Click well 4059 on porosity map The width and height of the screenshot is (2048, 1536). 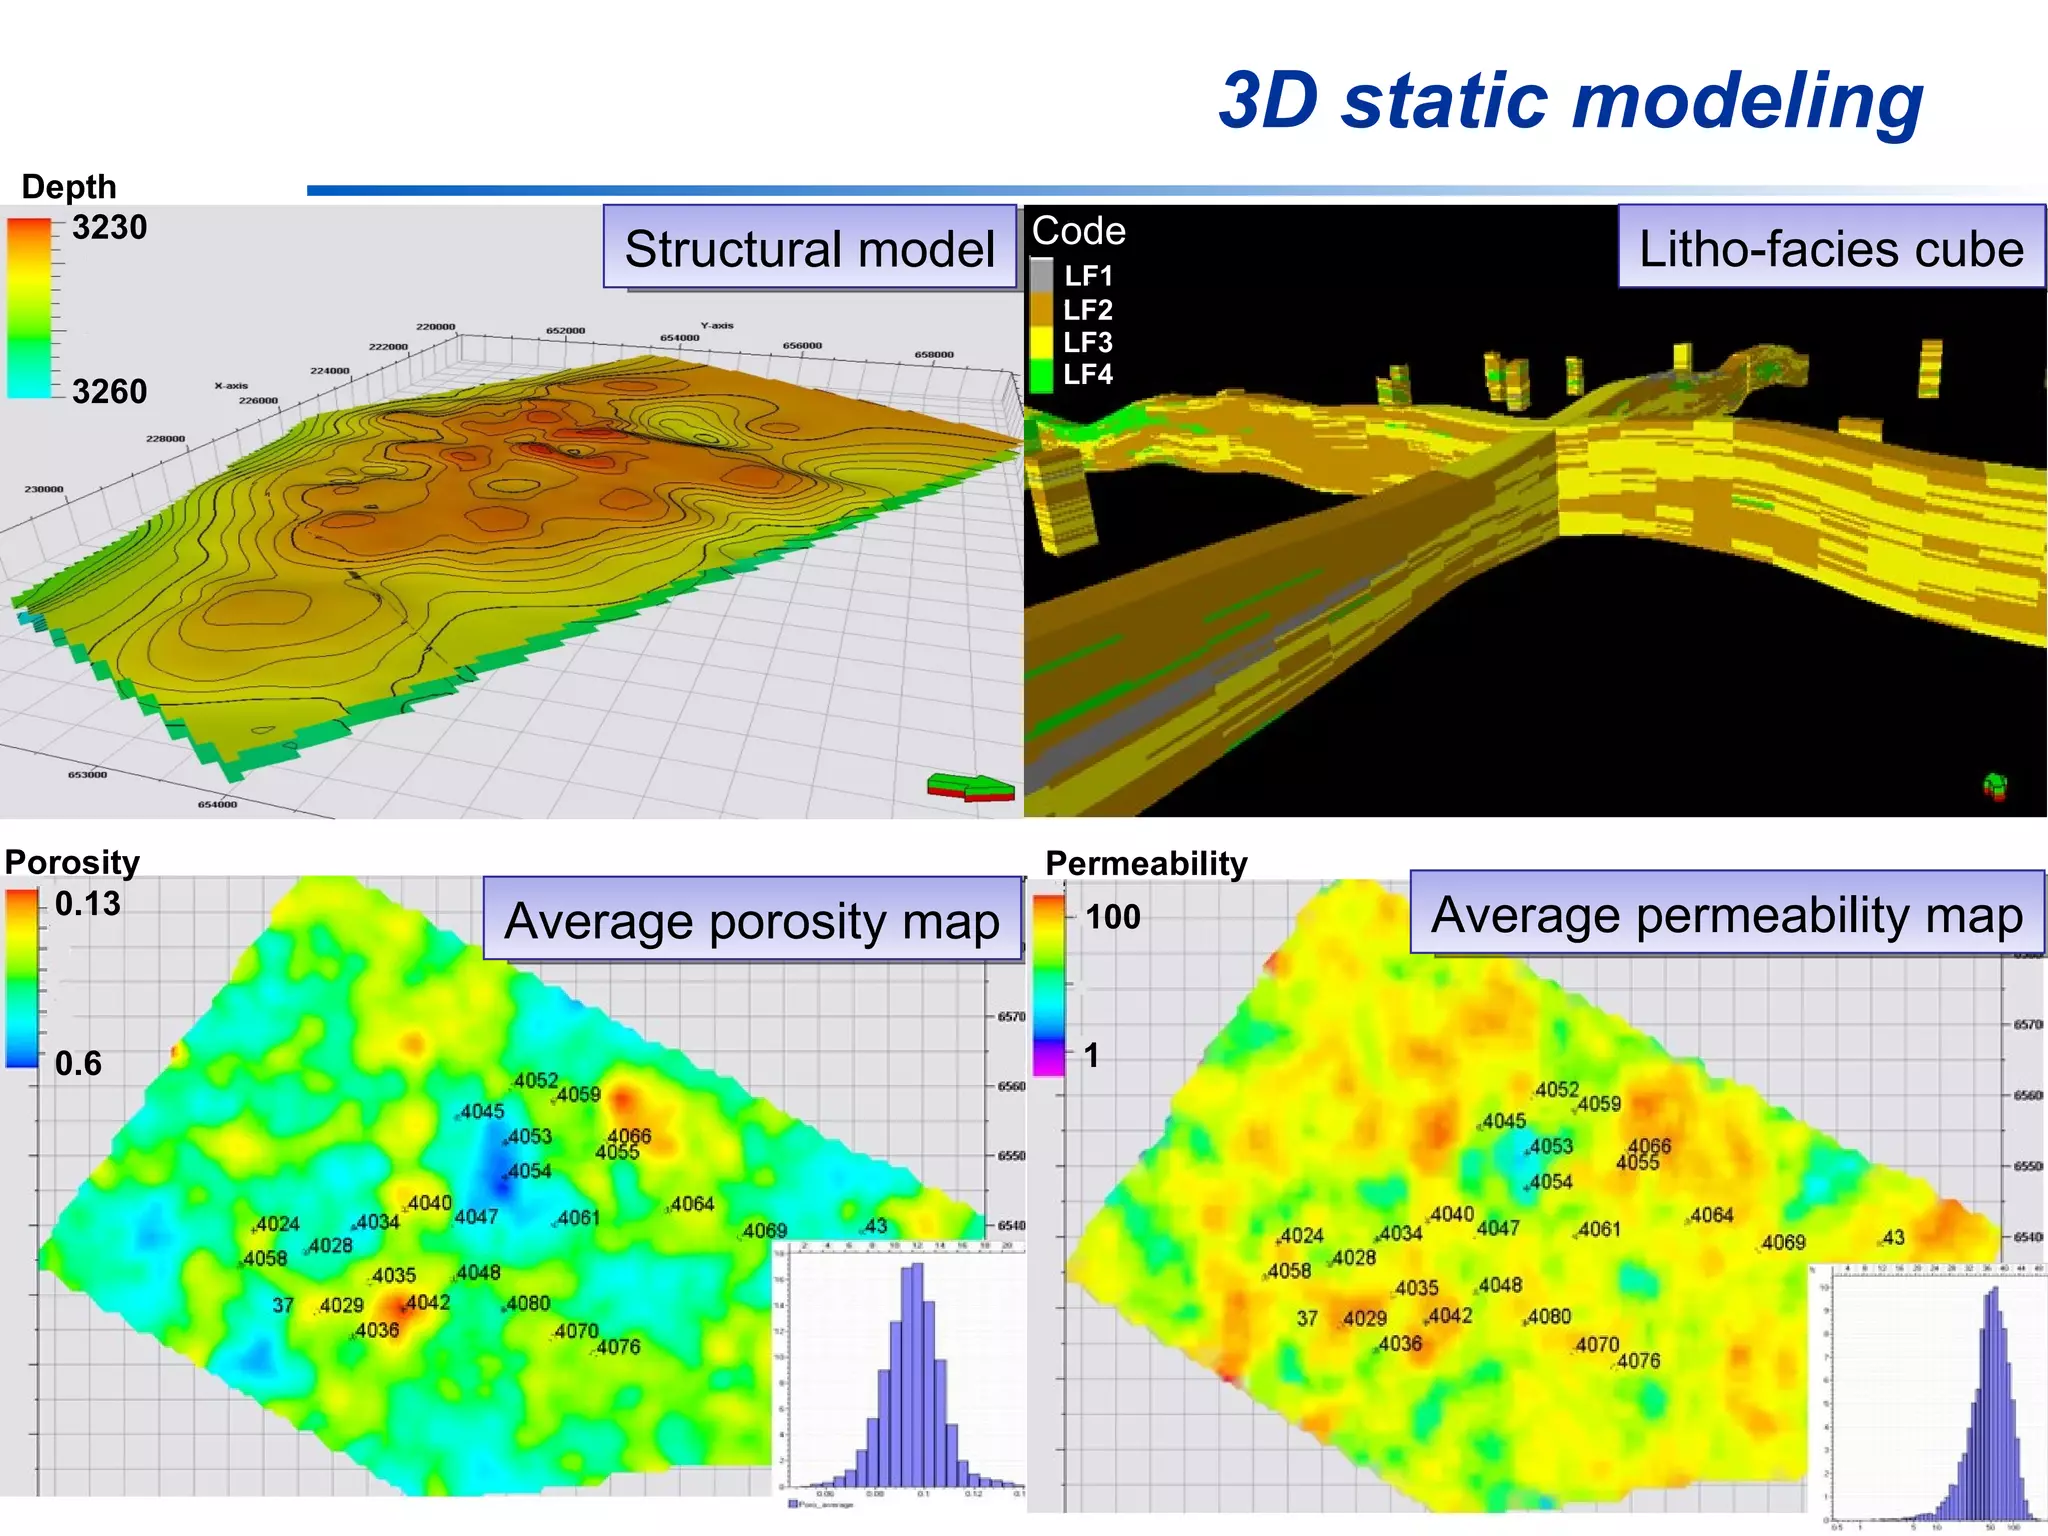click(x=578, y=1095)
